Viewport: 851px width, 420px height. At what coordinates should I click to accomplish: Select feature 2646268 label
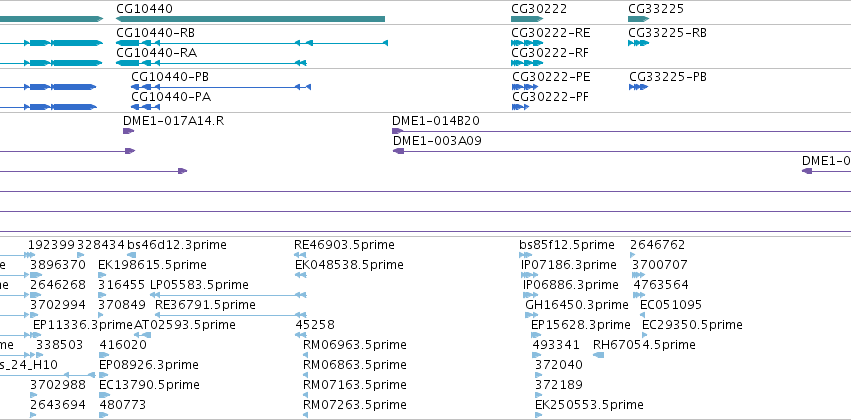[58, 284]
